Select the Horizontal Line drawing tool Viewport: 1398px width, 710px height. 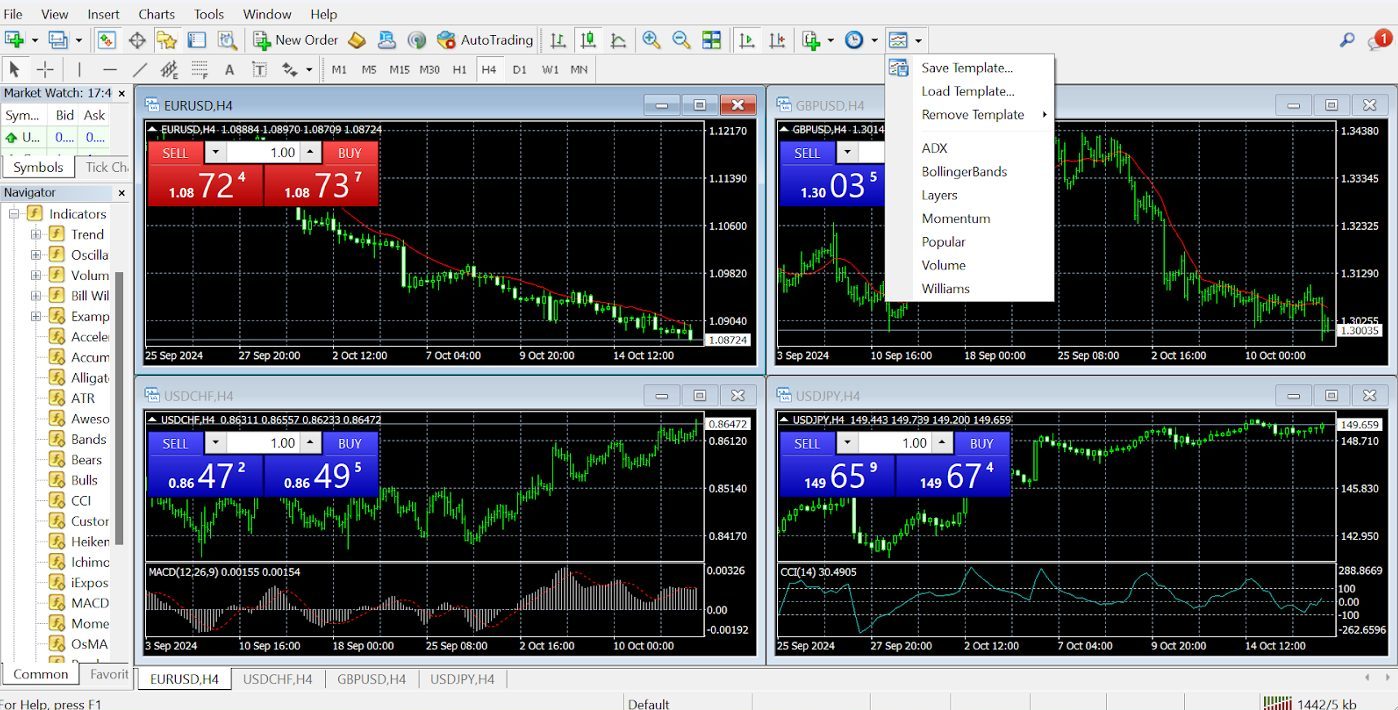point(110,69)
